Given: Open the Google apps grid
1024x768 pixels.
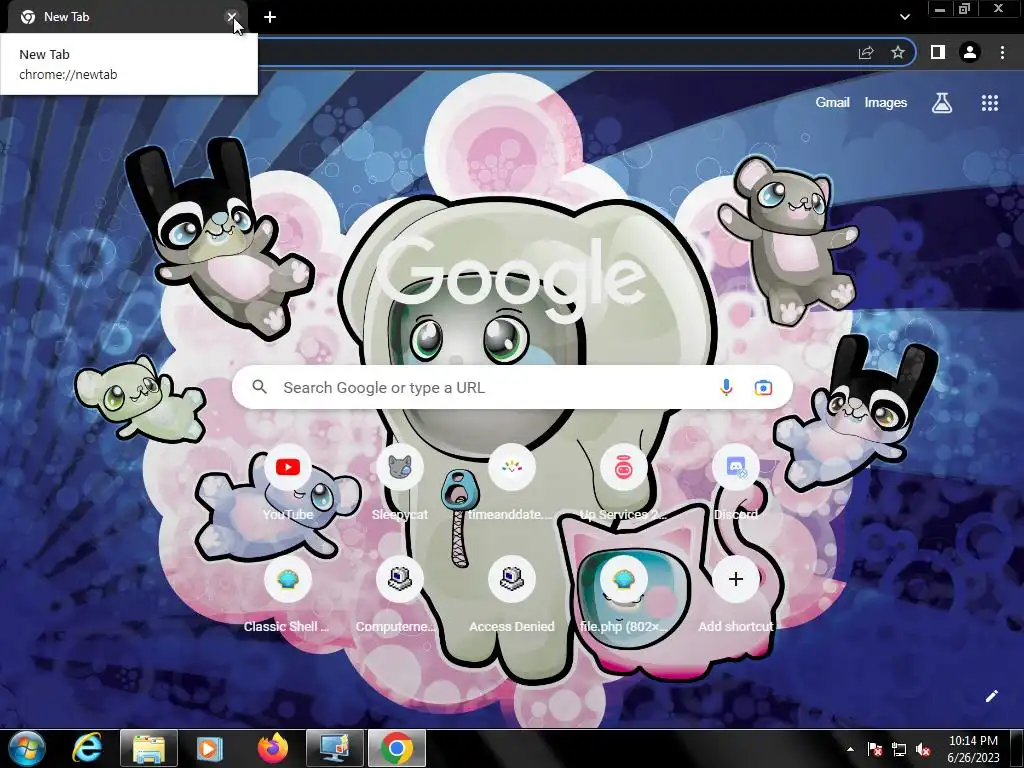Looking at the screenshot, I should [989, 103].
